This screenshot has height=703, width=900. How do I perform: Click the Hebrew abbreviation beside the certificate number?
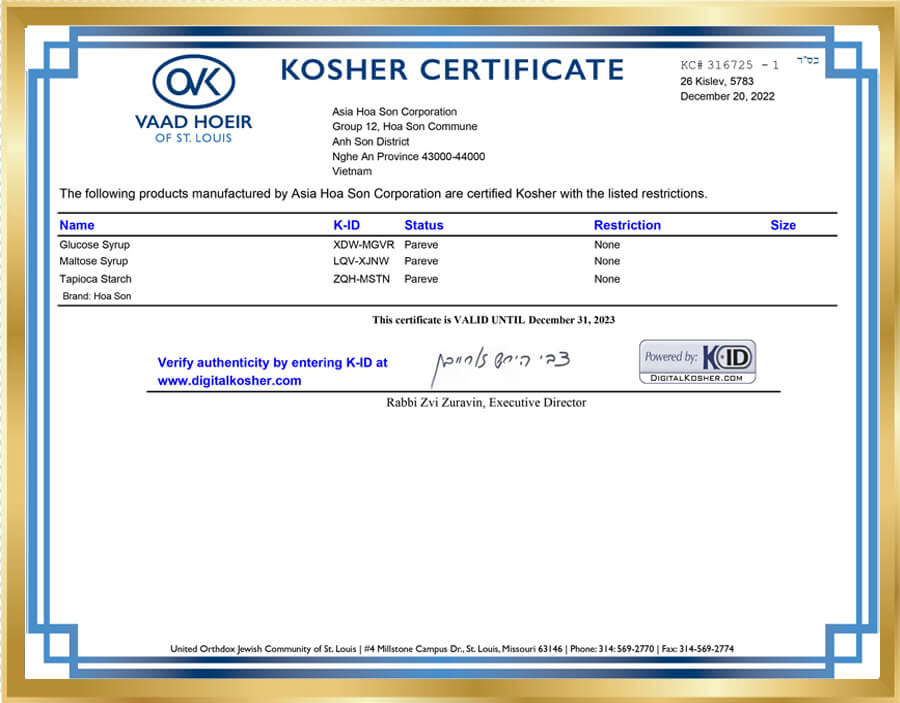(808, 61)
